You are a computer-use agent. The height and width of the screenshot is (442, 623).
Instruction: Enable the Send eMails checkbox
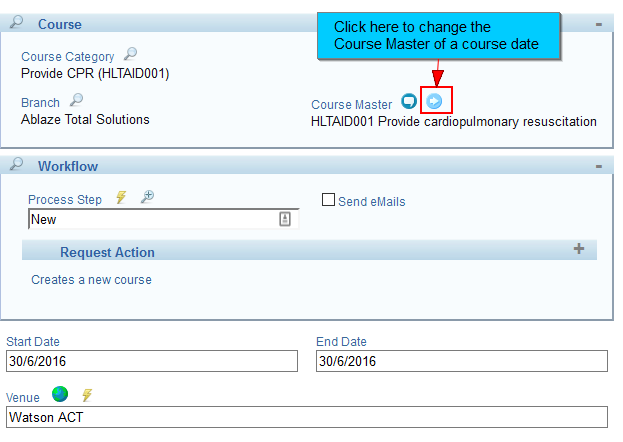coord(328,200)
